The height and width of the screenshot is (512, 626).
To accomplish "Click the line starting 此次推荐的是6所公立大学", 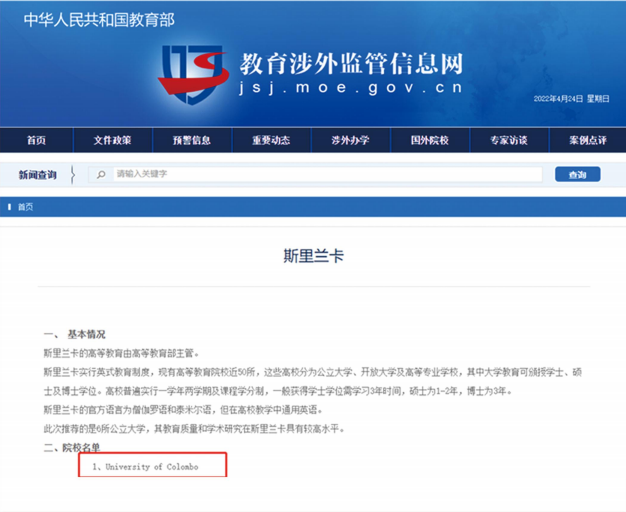I will point(194,429).
